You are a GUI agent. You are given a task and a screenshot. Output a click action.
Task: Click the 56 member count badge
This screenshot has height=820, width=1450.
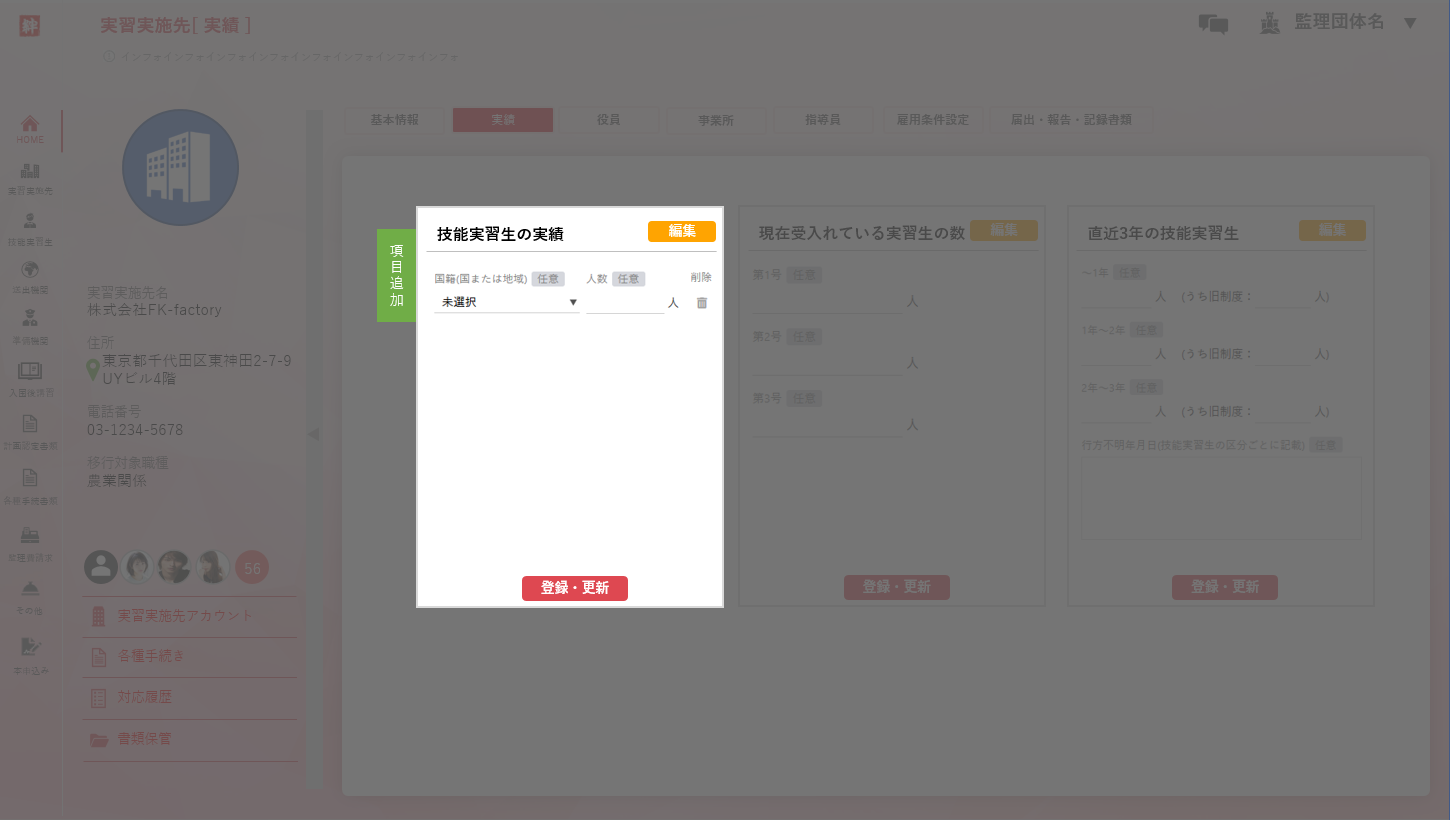252,568
